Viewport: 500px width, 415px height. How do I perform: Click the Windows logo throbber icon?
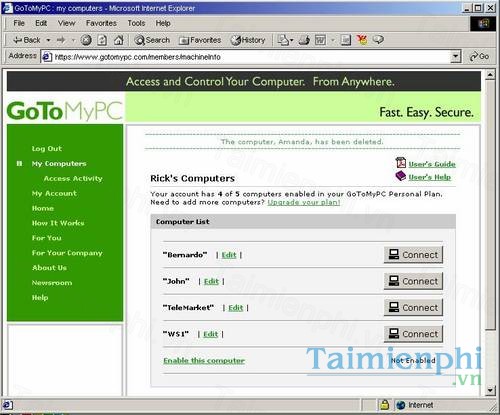pyautogui.click(x=483, y=24)
